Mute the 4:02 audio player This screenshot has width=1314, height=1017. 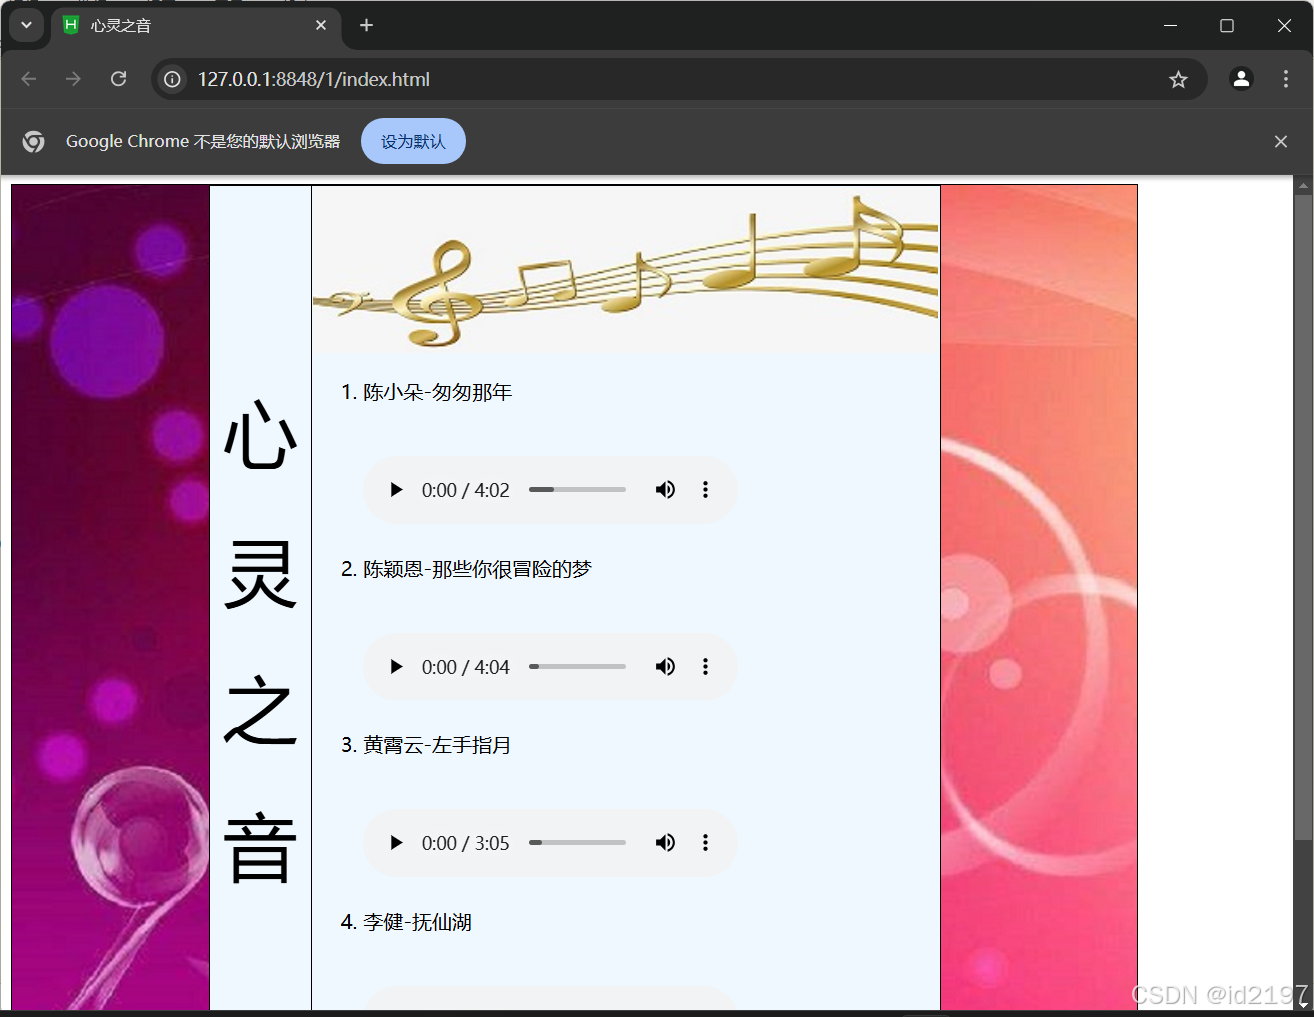(665, 490)
